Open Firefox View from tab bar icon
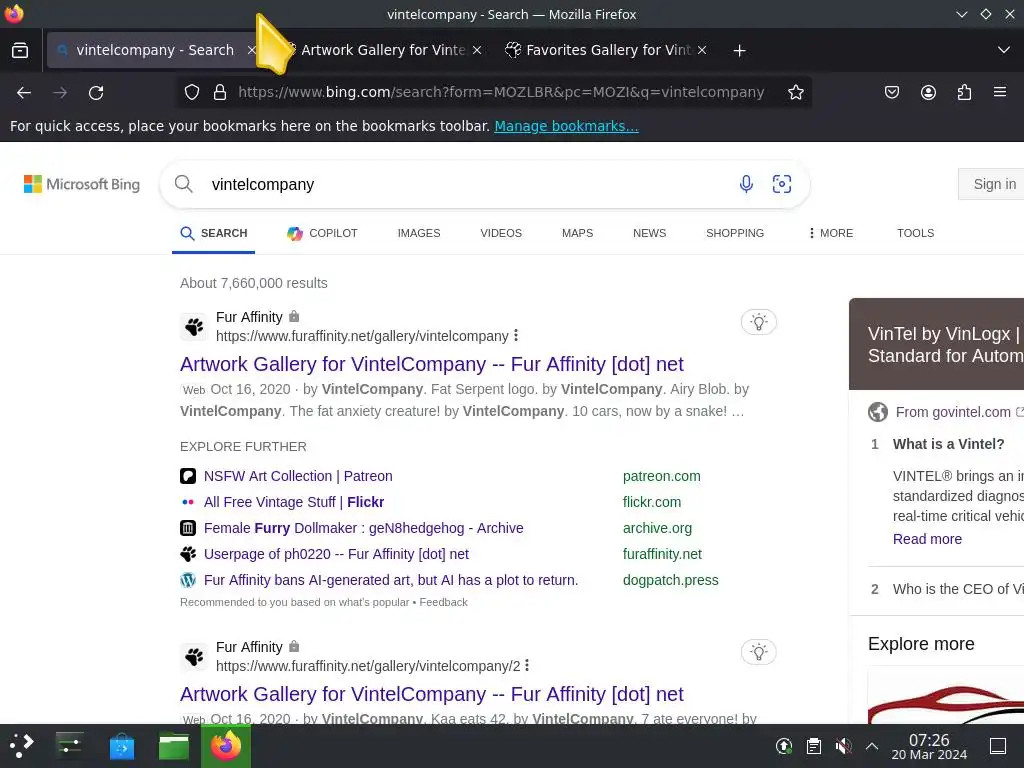This screenshot has height=768, width=1024. pyautogui.click(x=20, y=50)
